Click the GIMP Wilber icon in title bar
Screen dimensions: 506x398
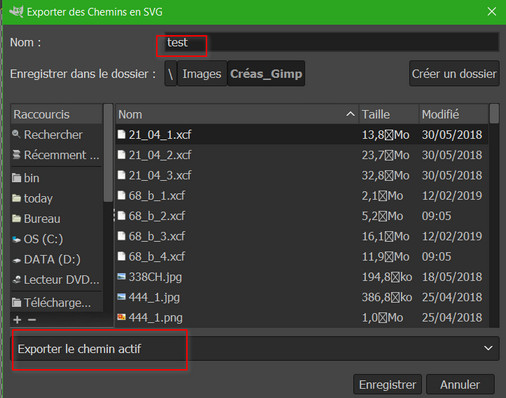[x=16, y=12]
